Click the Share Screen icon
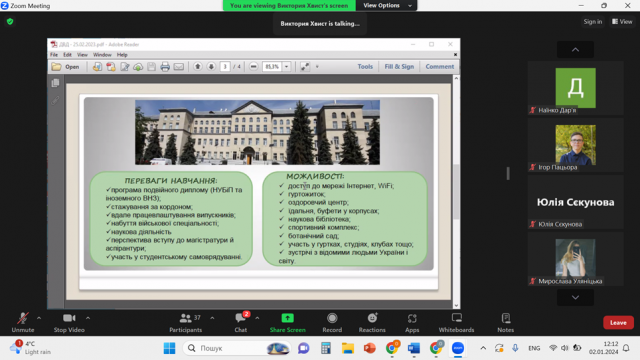Screen dimensions: 640x360 point(287,318)
